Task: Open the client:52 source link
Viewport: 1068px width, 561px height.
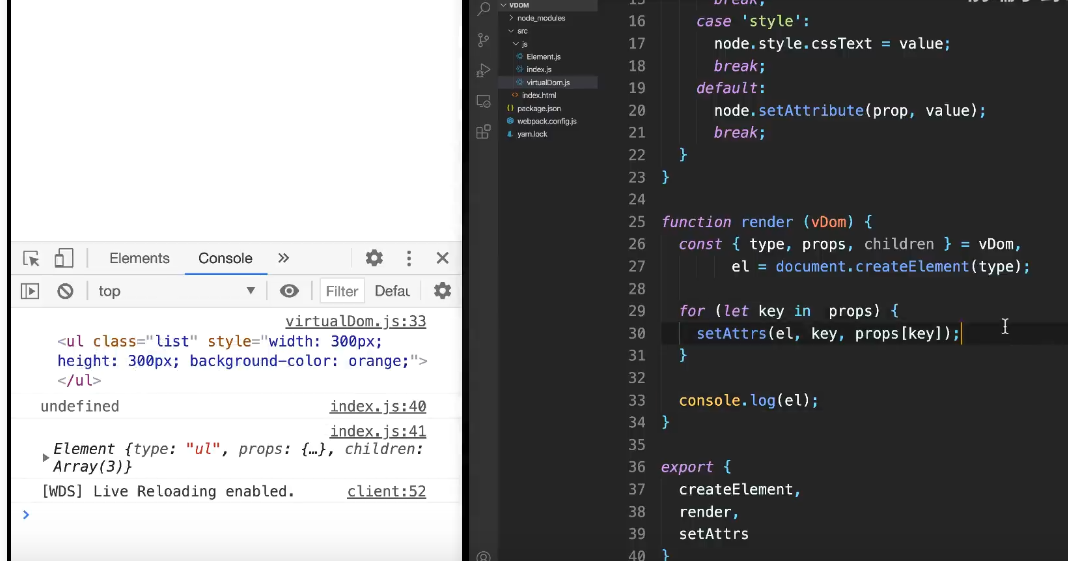Action: 386,492
